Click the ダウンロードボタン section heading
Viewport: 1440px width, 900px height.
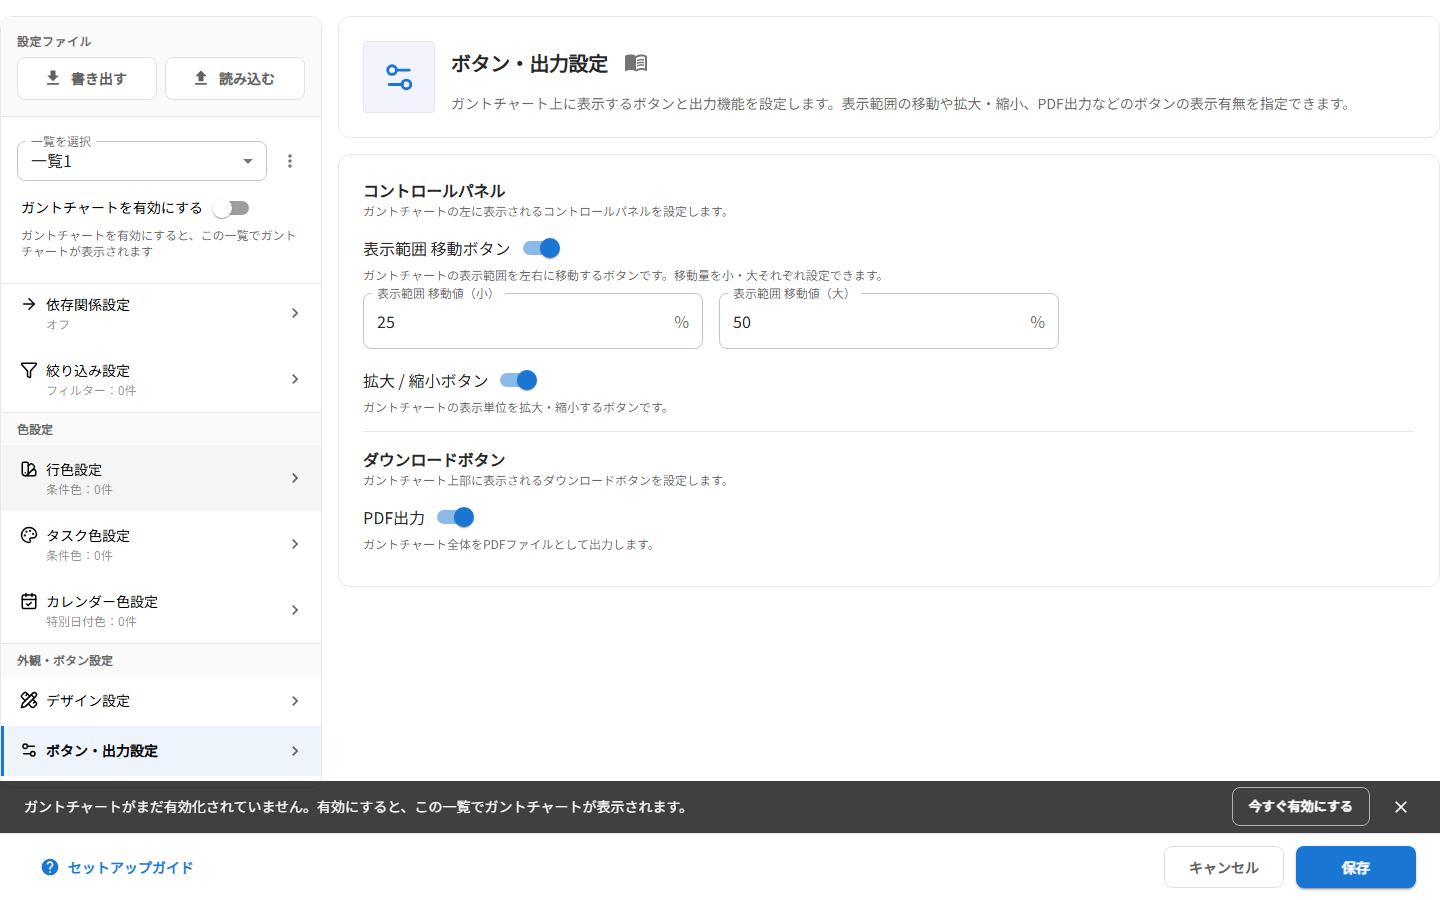434,459
